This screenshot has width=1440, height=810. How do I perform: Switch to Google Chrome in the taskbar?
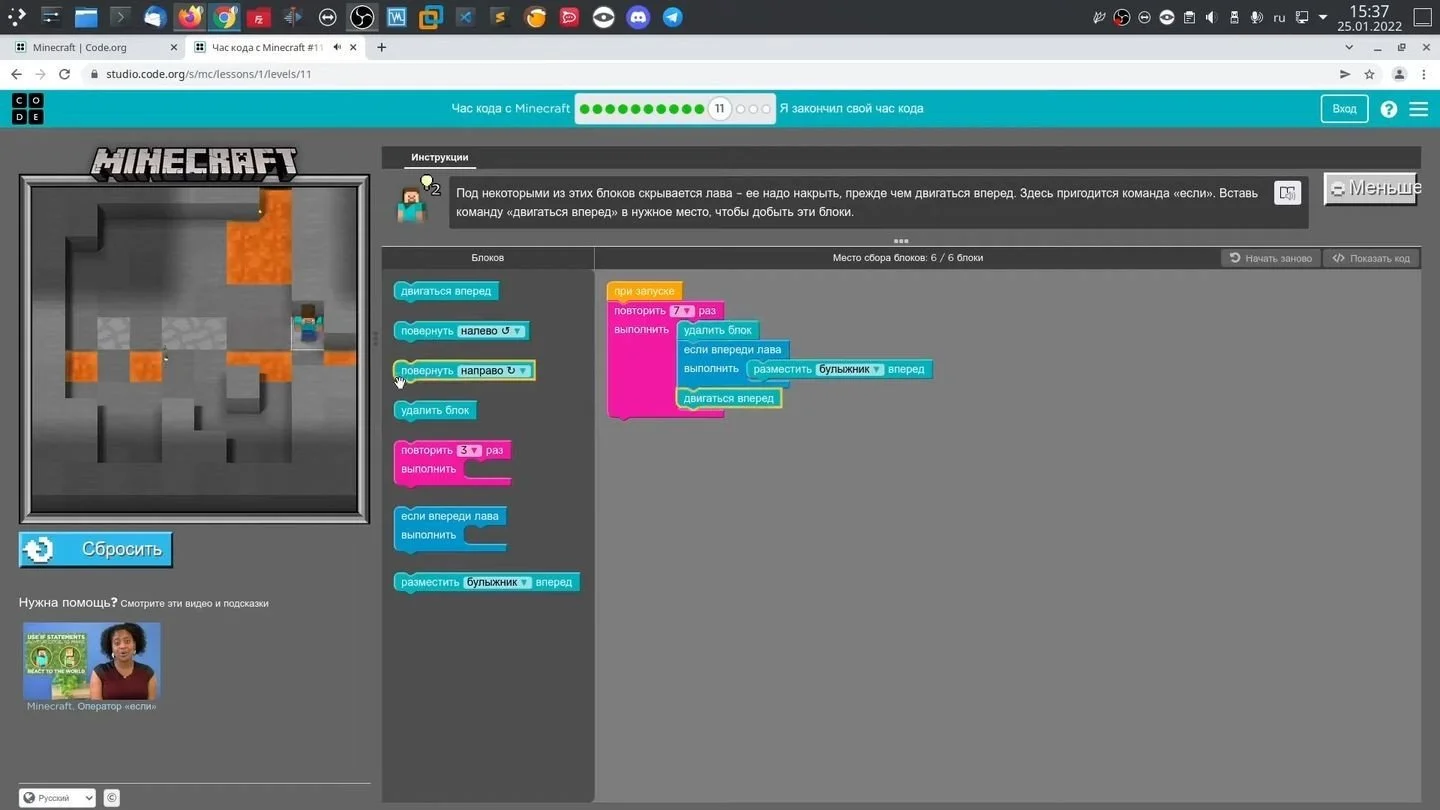pos(225,17)
